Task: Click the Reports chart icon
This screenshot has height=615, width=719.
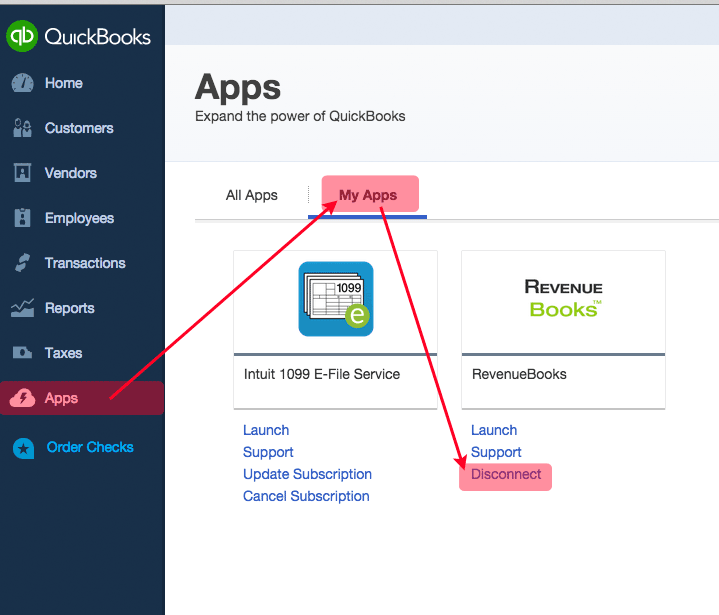Action: click(x=22, y=308)
